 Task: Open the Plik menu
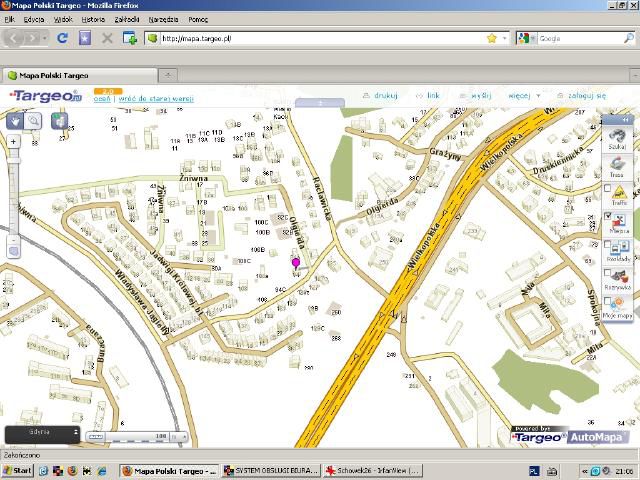point(9,19)
